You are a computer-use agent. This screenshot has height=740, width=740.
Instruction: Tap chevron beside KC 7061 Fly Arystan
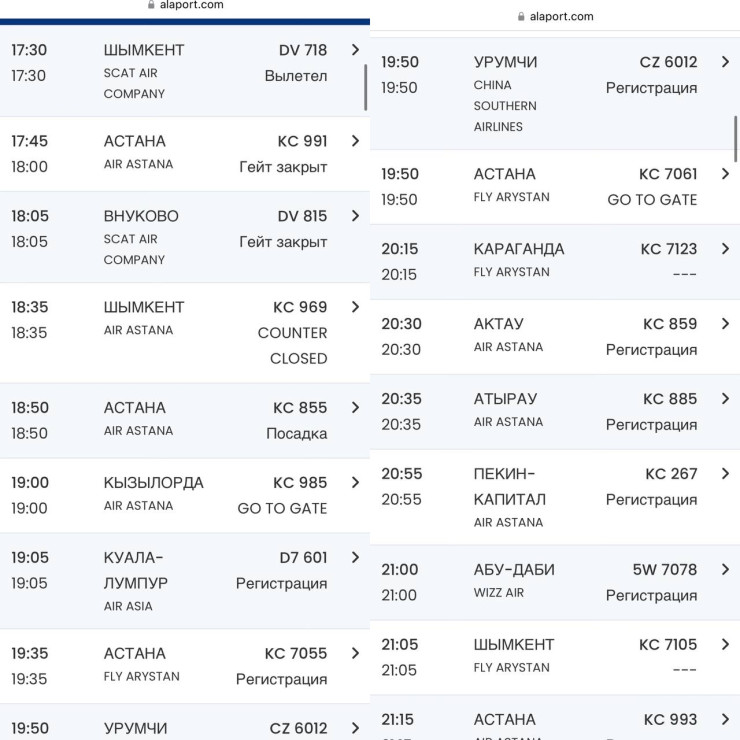tap(725, 174)
